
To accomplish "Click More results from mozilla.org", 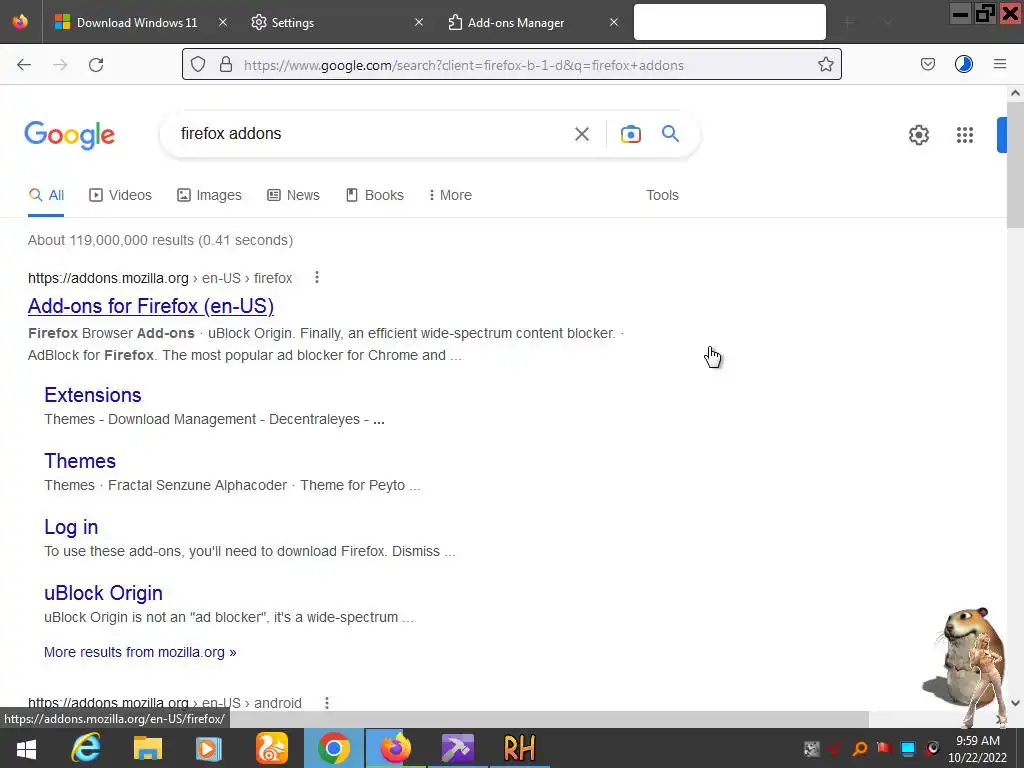I will coord(140,652).
